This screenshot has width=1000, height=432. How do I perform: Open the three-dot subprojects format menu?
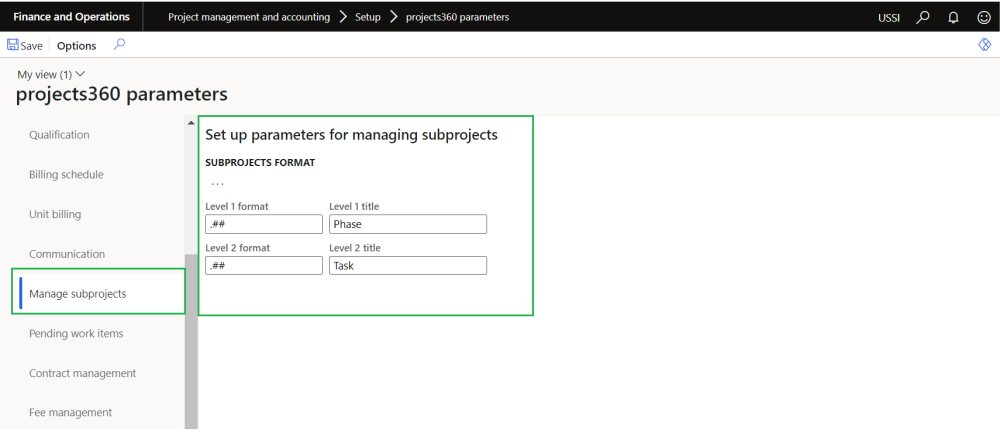tap(217, 184)
